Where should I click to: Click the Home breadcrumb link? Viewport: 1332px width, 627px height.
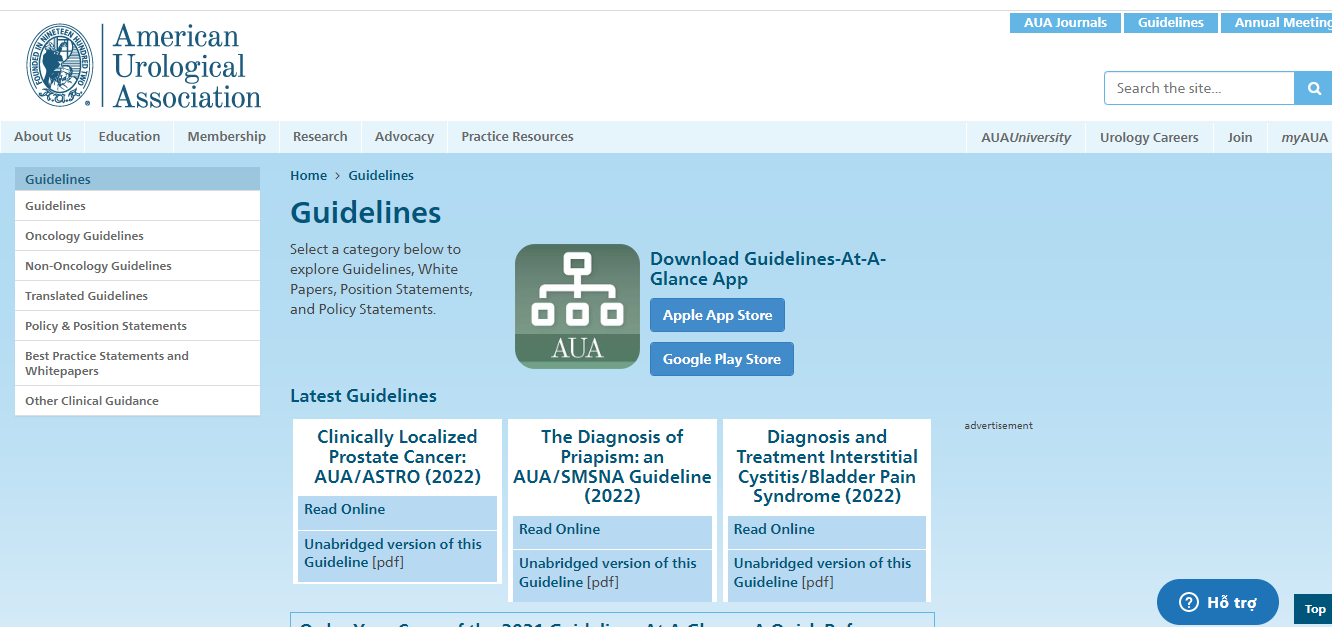(x=308, y=175)
